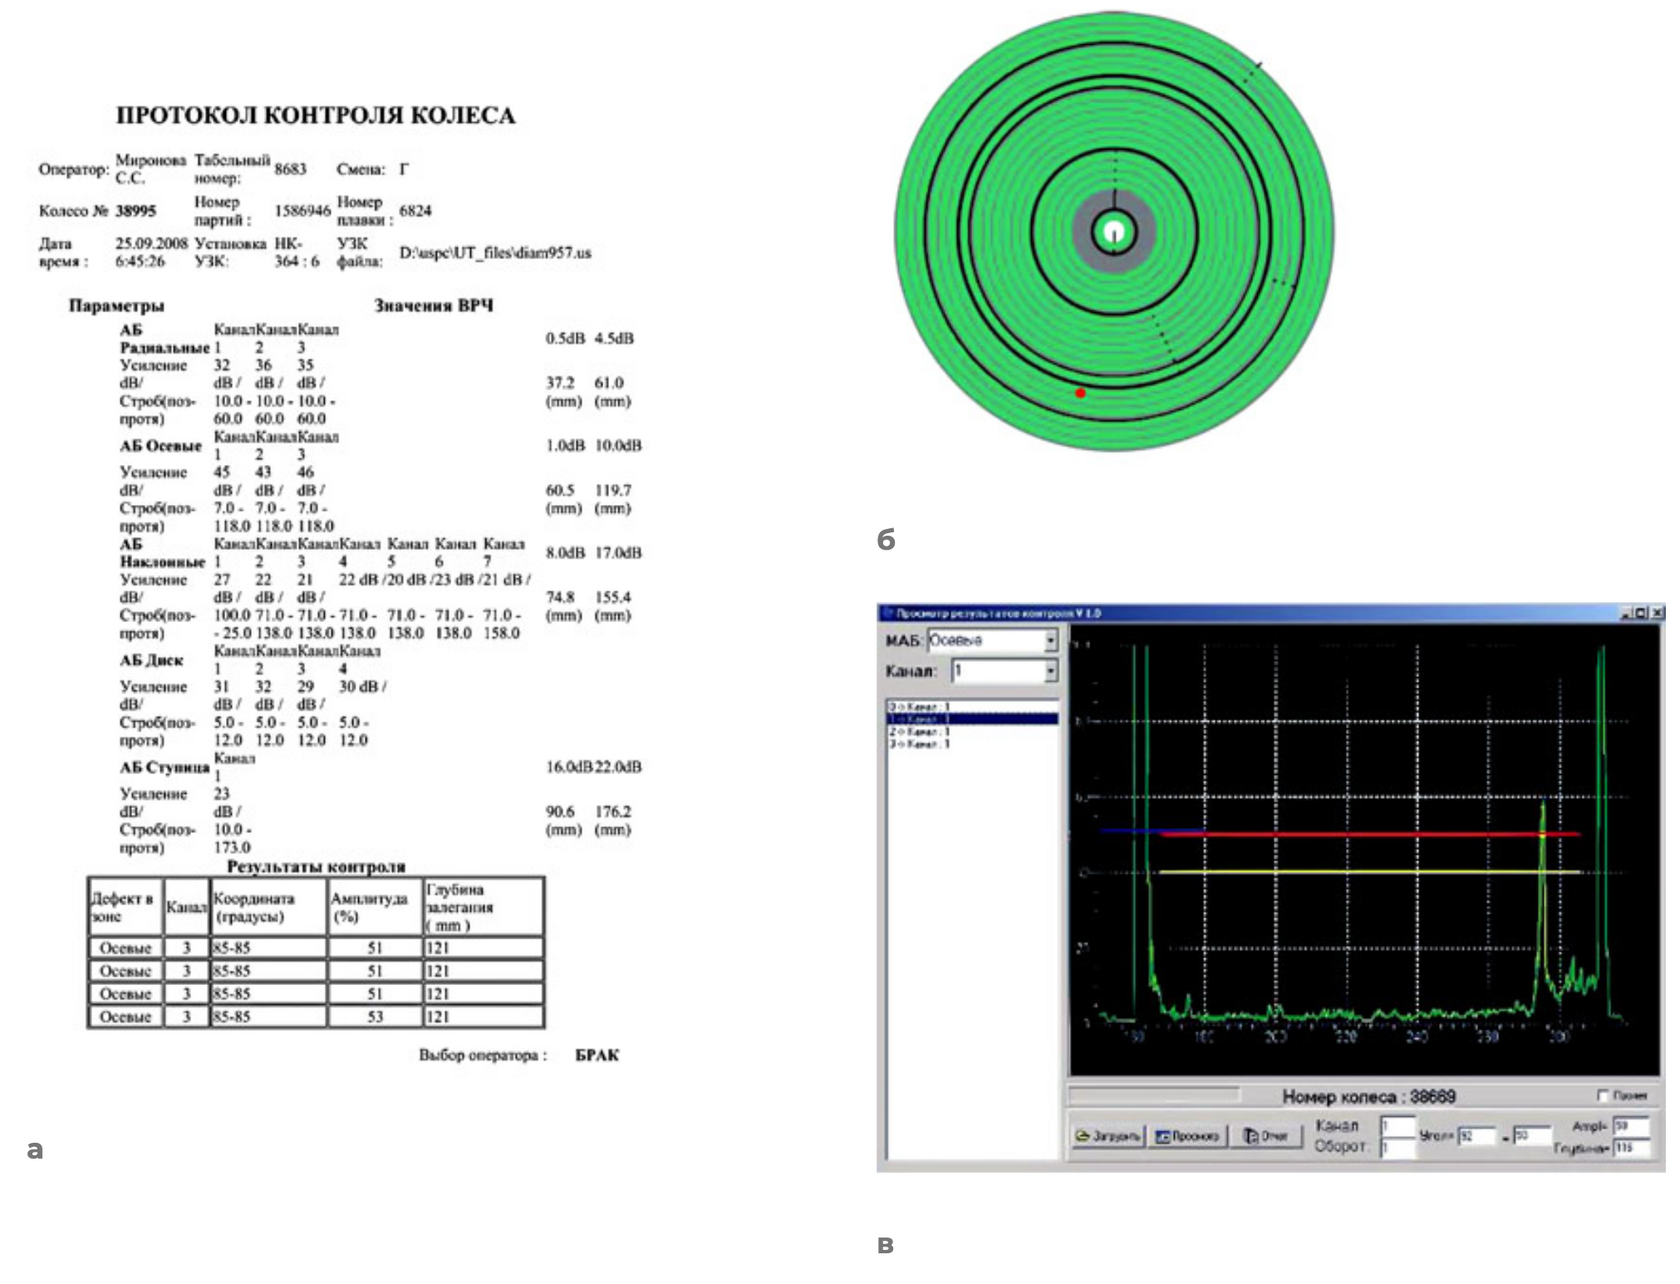The height and width of the screenshot is (1284, 1680).
Task: Click the Отчет (report) button
Action: (1265, 1136)
